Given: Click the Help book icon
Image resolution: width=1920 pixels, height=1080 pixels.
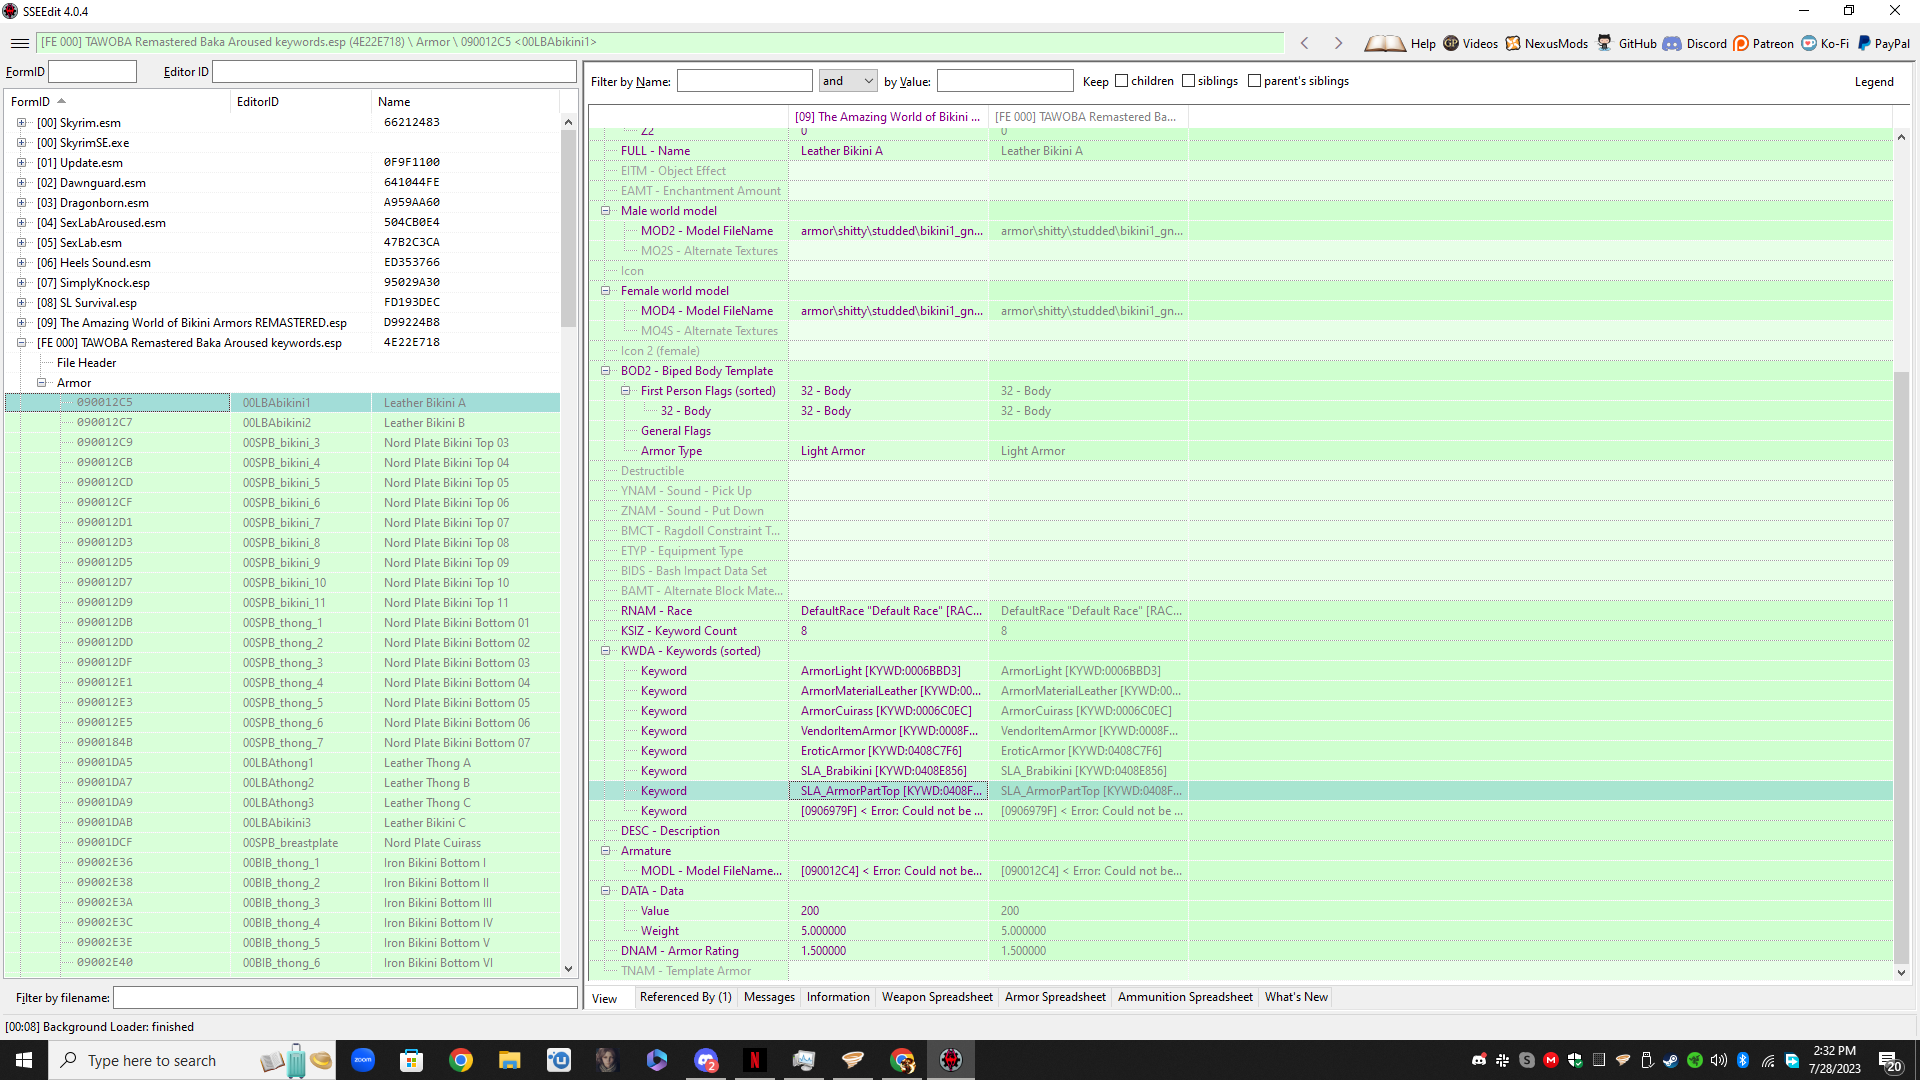Looking at the screenshot, I should [x=1385, y=43].
